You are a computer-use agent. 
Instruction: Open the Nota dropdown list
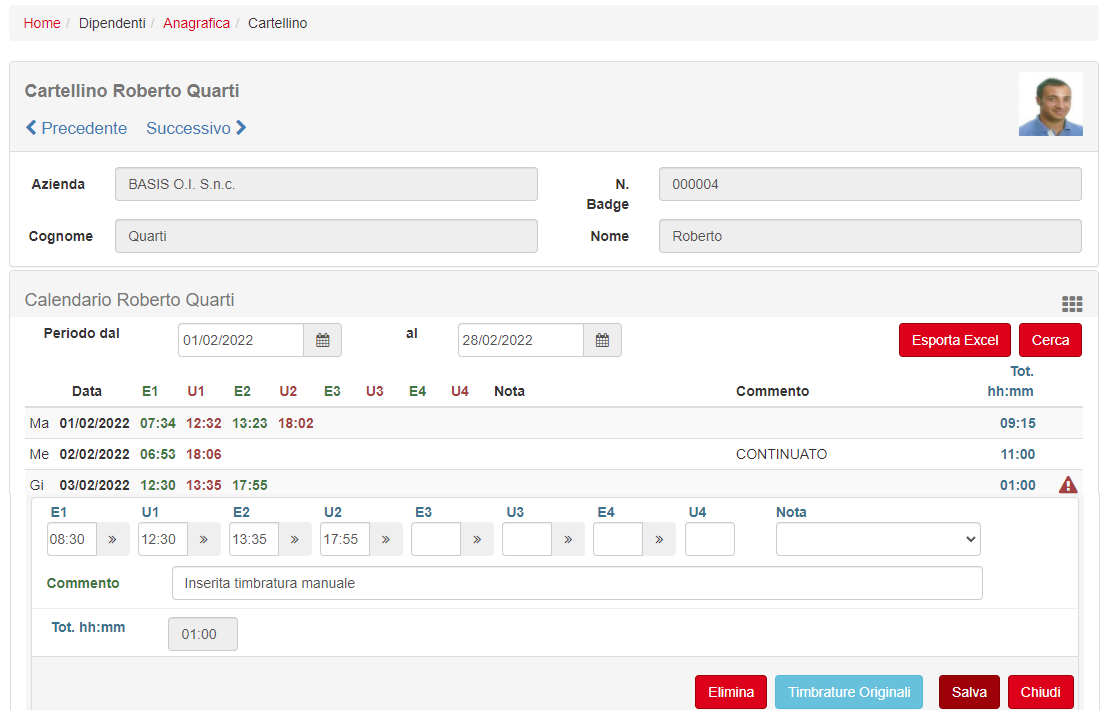click(877, 538)
